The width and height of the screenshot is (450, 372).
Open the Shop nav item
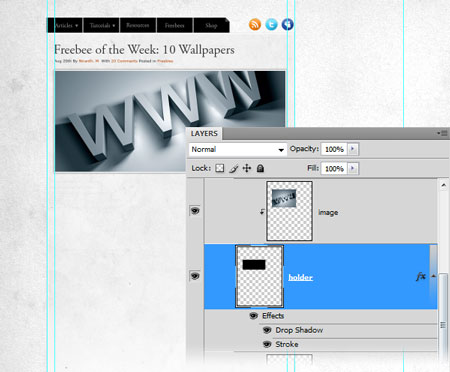click(211, 25)
